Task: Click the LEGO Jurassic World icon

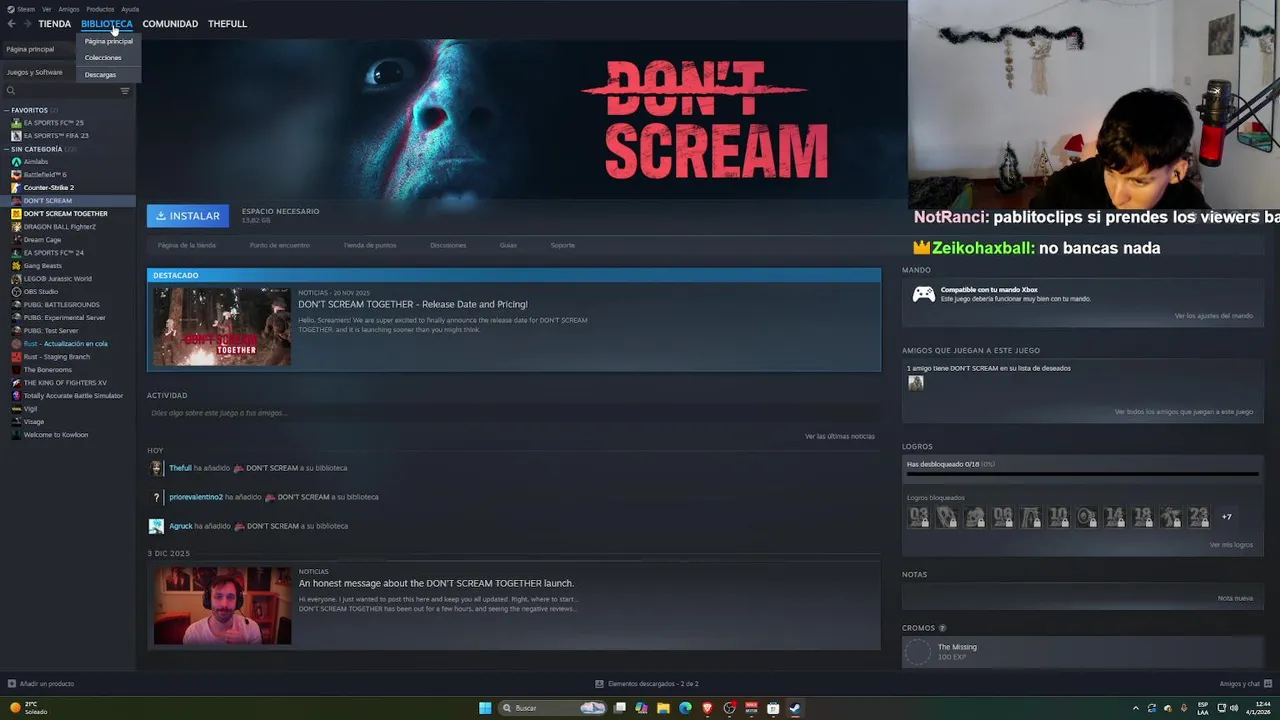Action: 16,279
